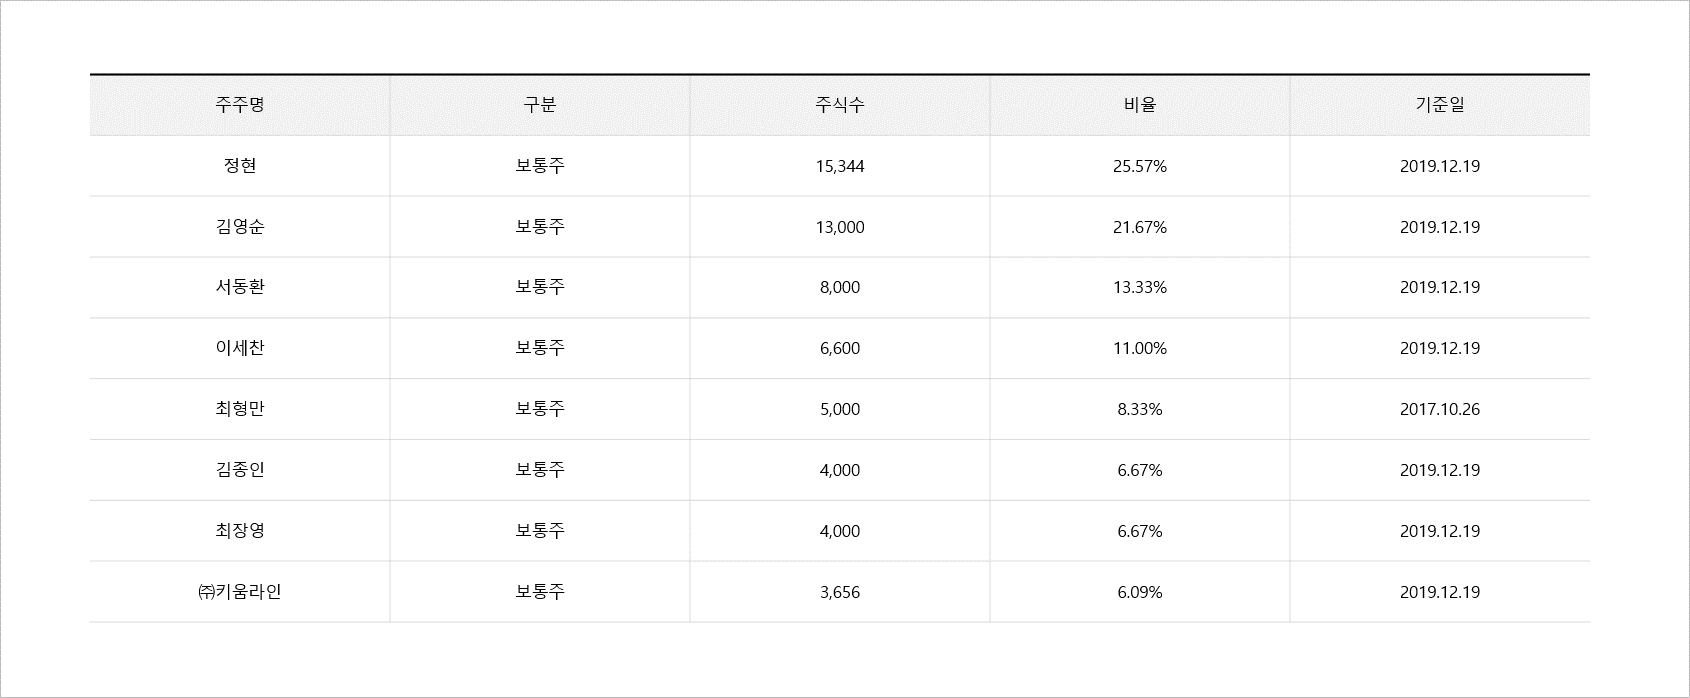Click the 2017.10.26 date cell
The image size is (1690, 698).
(1440, 409)
